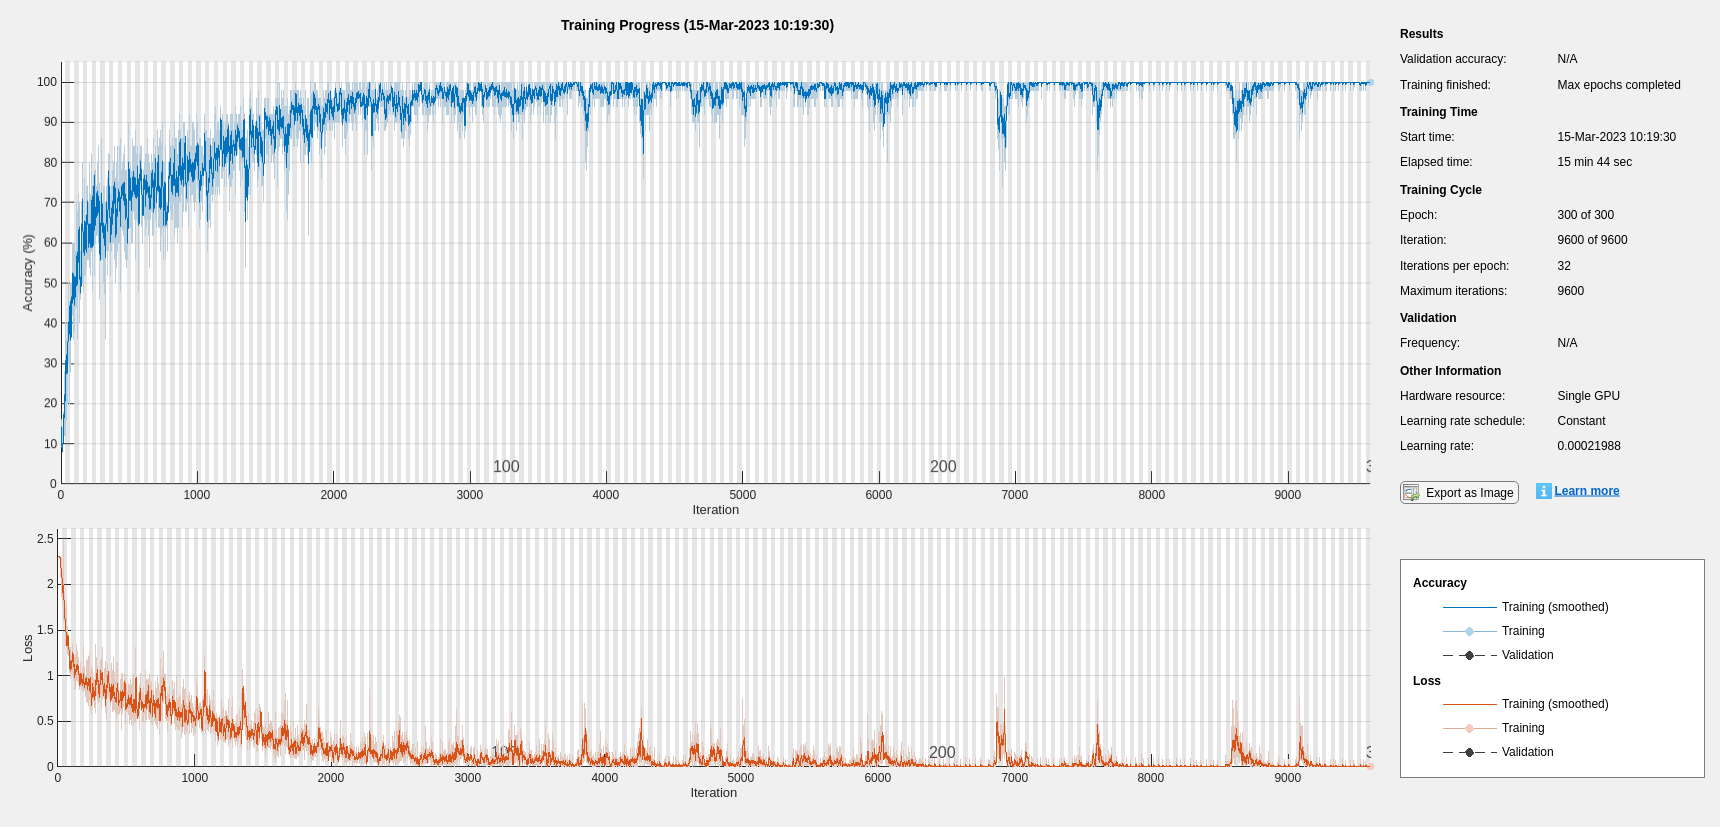Click the epoch 200 label on loss plot
This screenshot has height=827, width=1720.
click(x=942, y=752)
